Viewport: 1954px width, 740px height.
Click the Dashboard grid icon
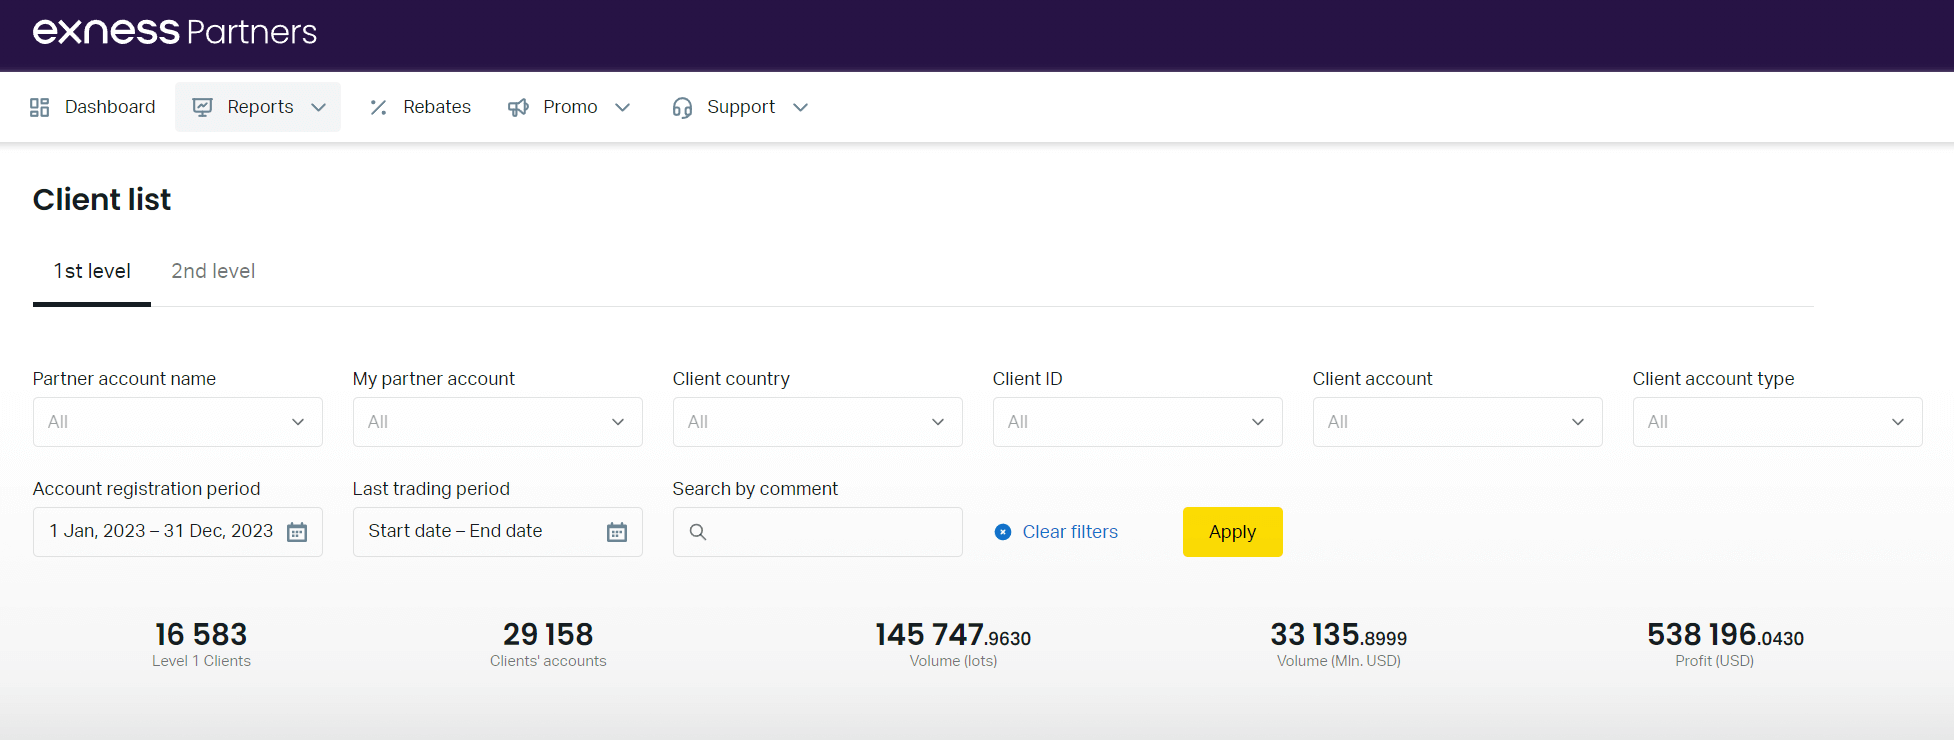click(x=40, y=107)
